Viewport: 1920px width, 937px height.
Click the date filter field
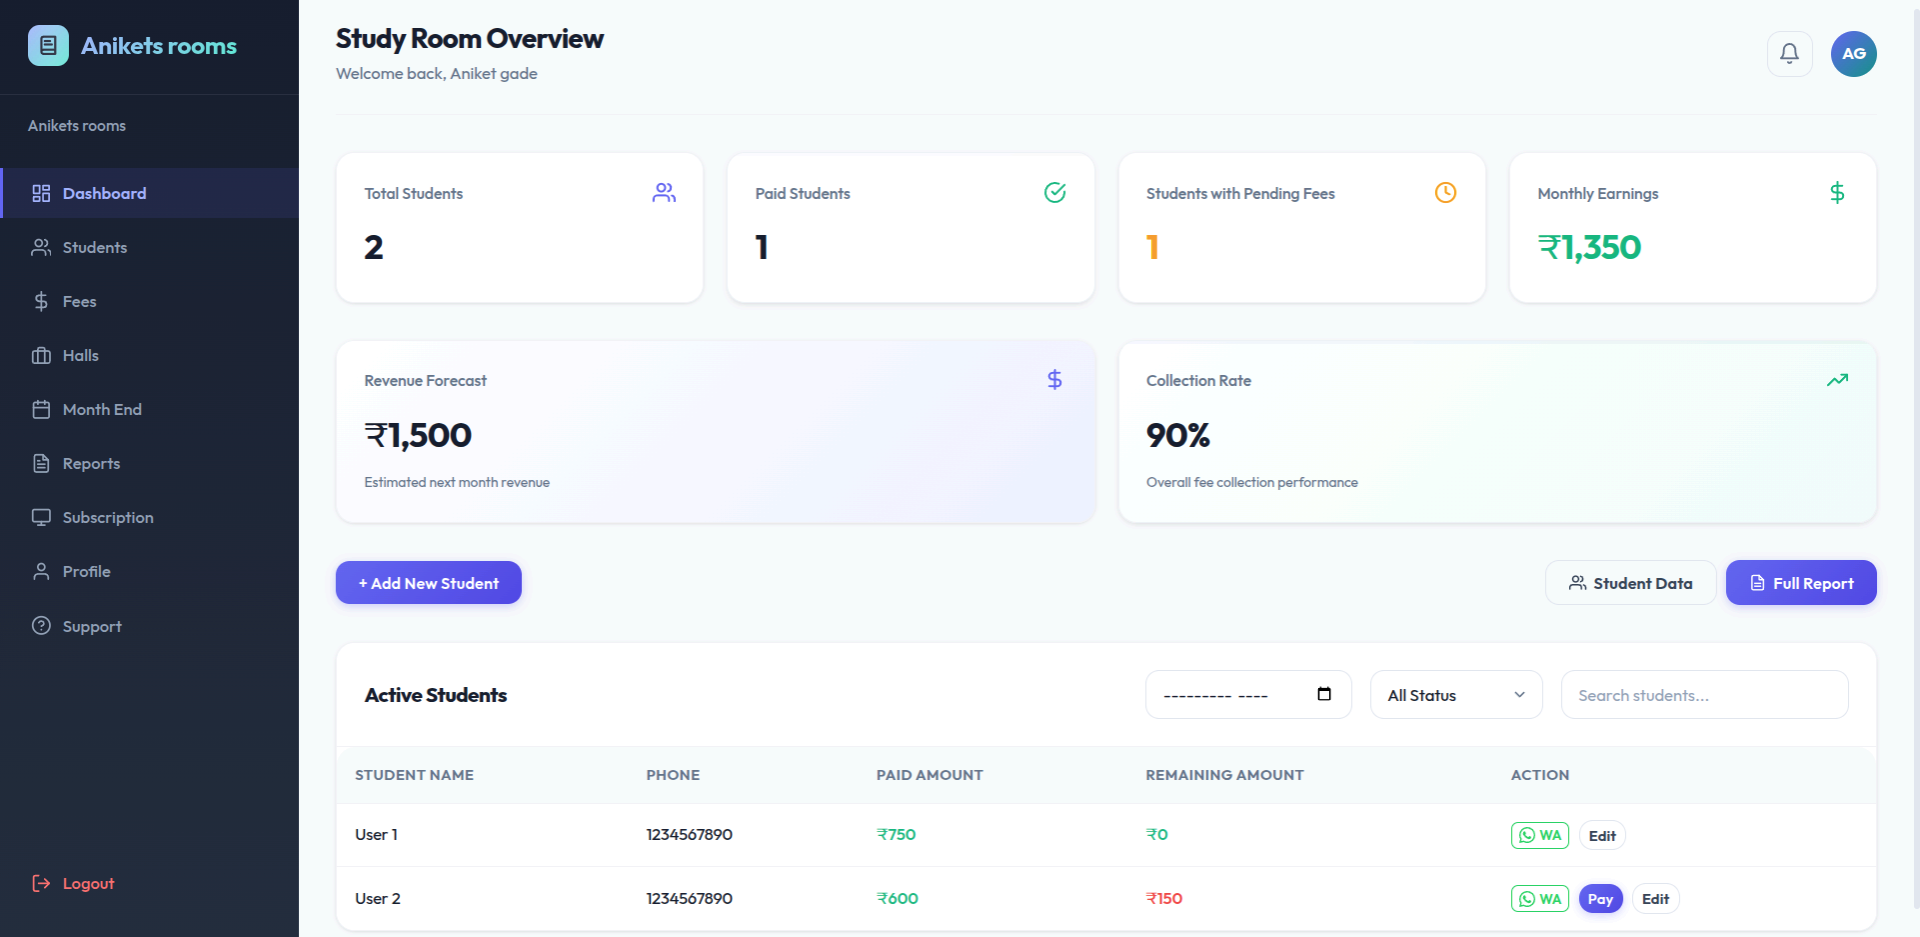click(x=1248, y=695)
